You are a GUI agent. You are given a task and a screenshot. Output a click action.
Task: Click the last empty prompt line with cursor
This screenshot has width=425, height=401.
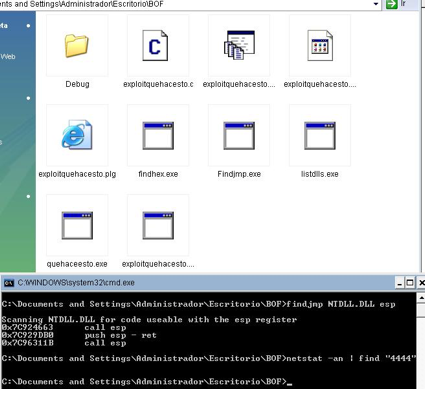pos(147,382)
